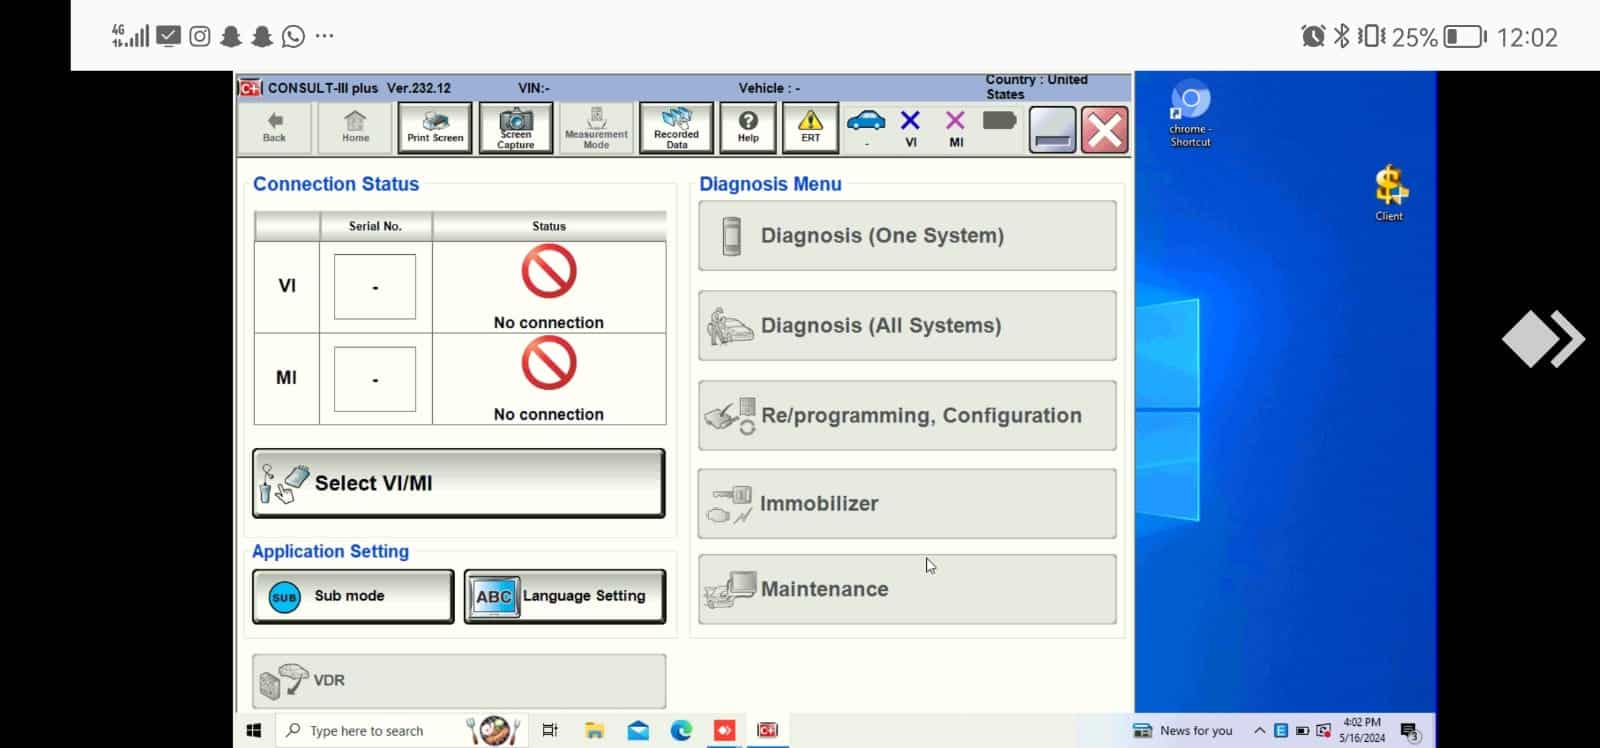Click the VI No connection status icon
Image resolution: width=1600 pixels, height=748 pixels.
click(549, 272)
